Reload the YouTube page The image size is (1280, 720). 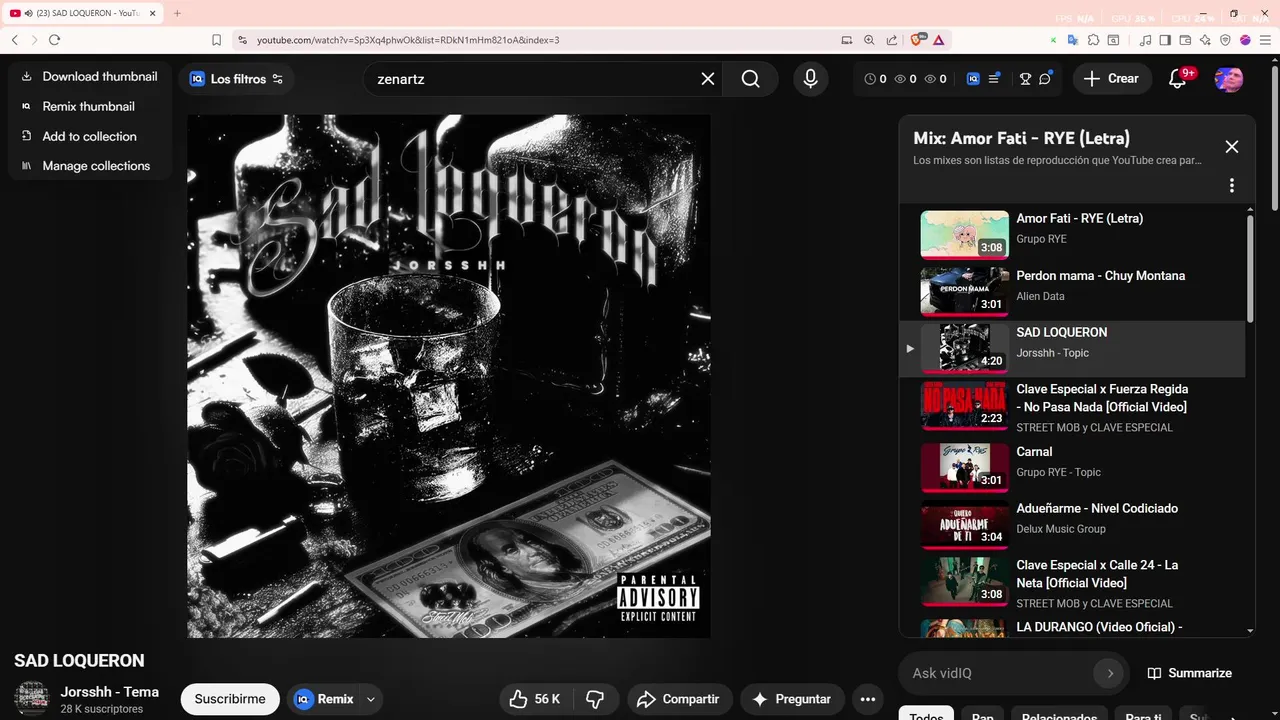[x=54, y=40]
